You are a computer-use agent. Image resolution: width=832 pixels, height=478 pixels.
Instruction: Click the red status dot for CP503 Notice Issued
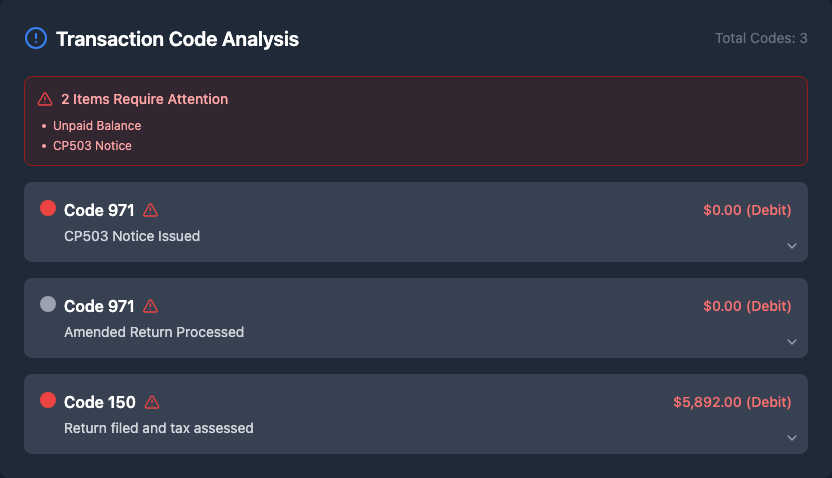48,209
